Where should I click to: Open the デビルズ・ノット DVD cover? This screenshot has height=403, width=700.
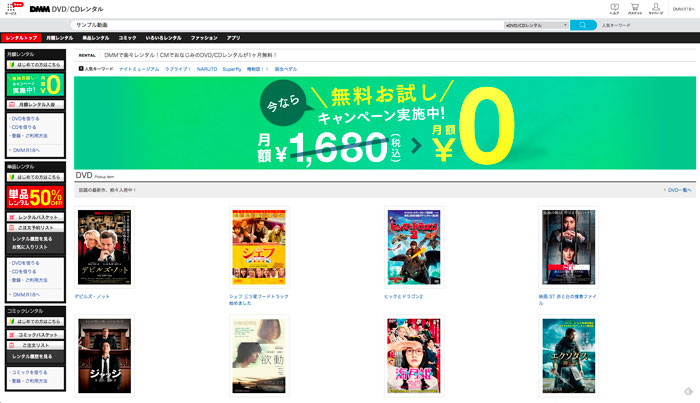pyautogui.click(x=104, y=247)
